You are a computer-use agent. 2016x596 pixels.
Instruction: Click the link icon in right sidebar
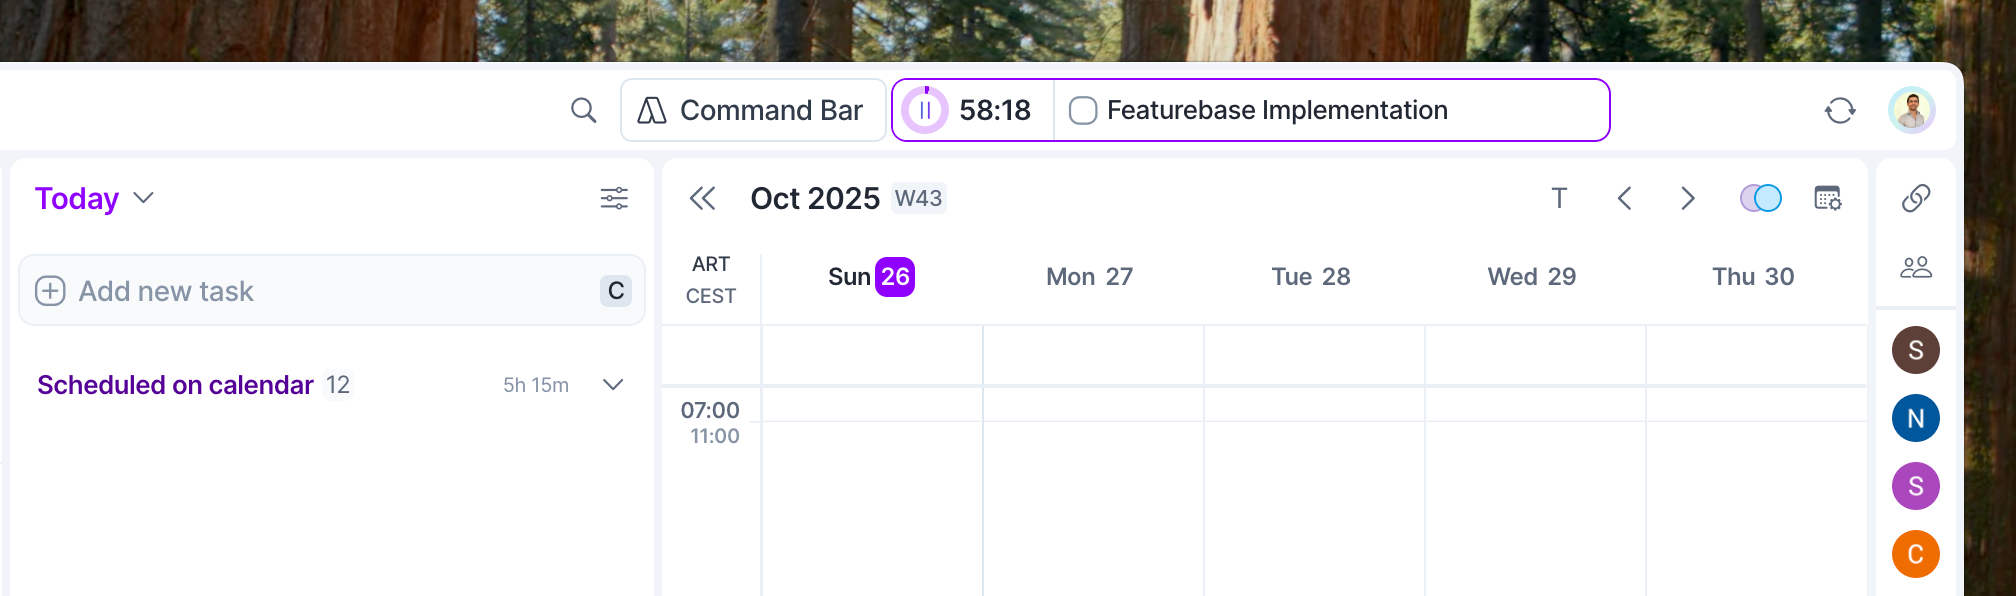click(1915, 198)
